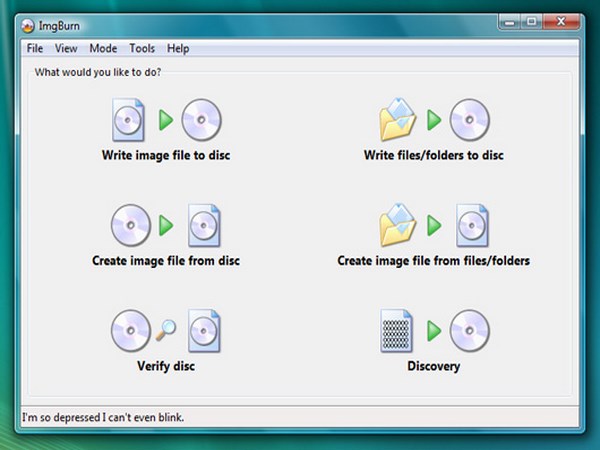Click the green arrow in the Discovery icon group

click(x=434, y=331)
